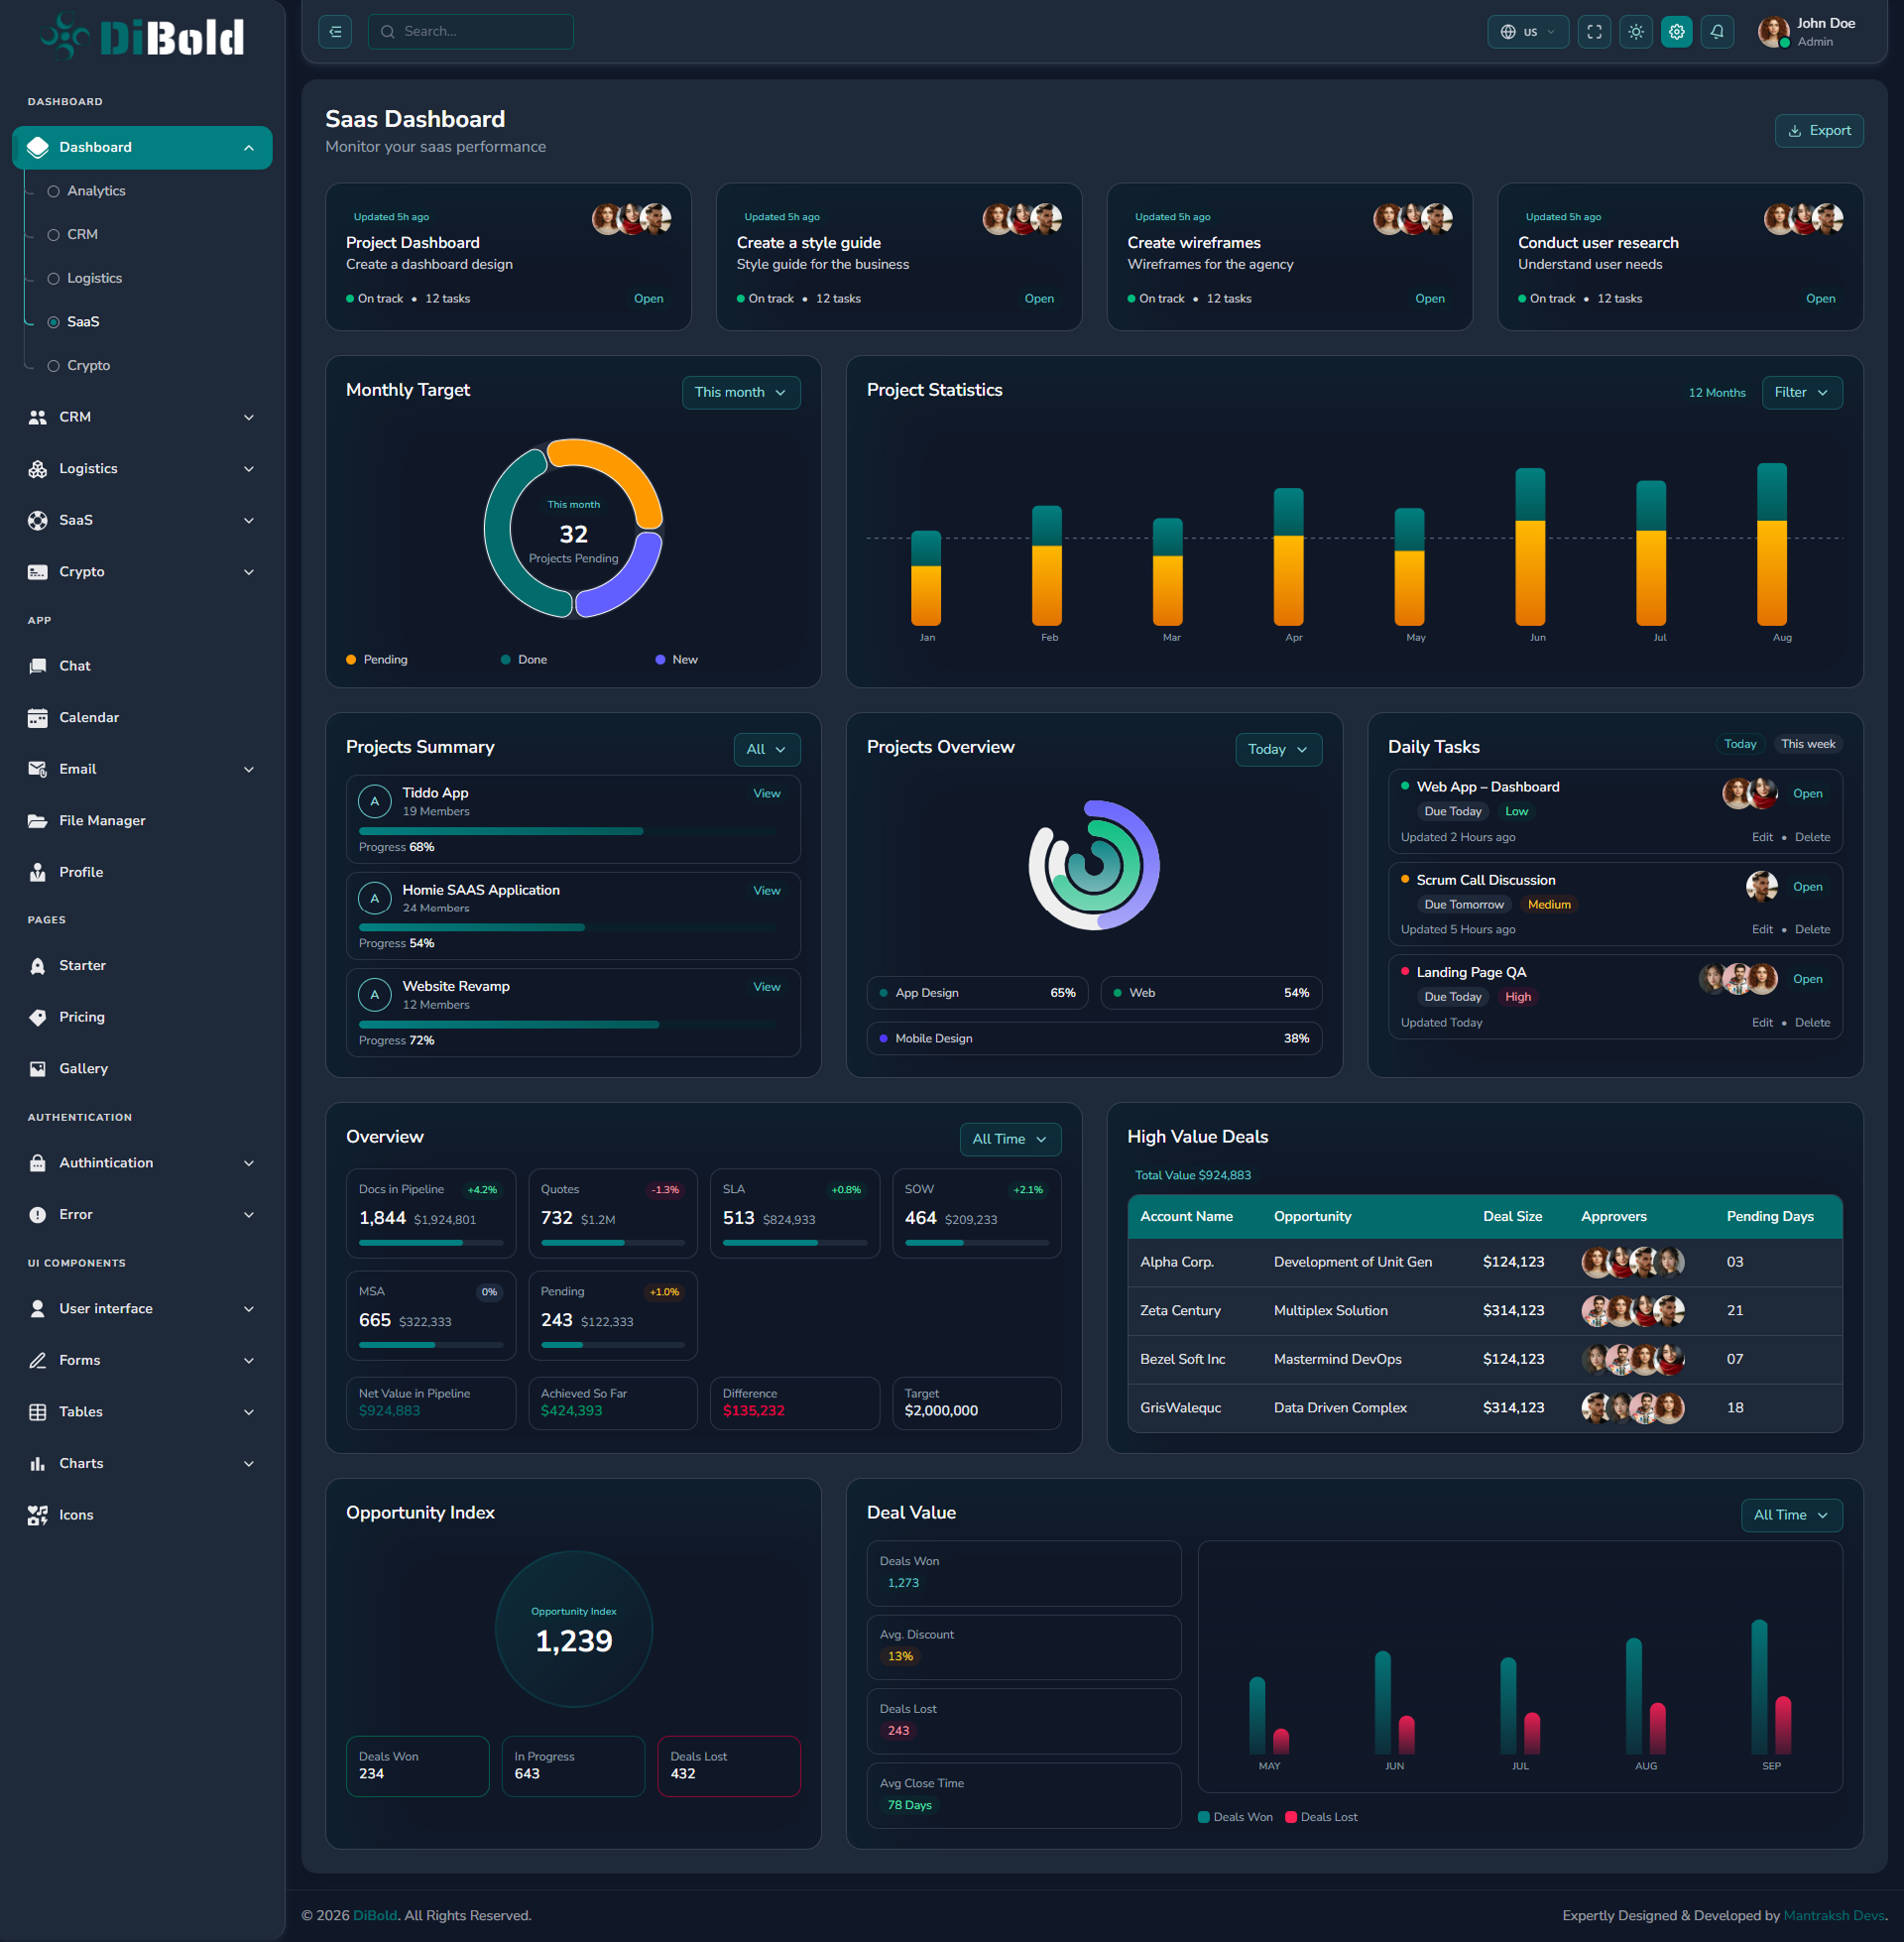The height and width of the screenshot is (1942, 1904).
Task: Click the Search input field
Action: pos(471,32)
